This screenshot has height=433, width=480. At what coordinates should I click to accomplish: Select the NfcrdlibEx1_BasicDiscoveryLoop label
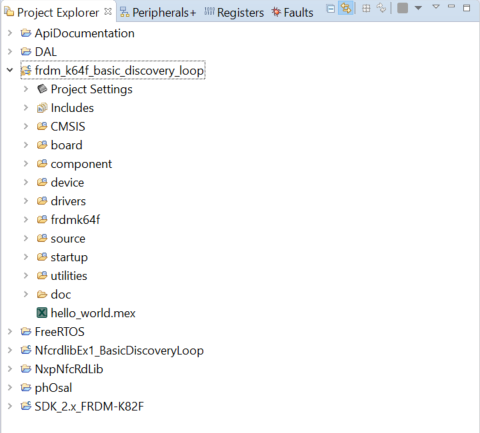coord(119,350)
